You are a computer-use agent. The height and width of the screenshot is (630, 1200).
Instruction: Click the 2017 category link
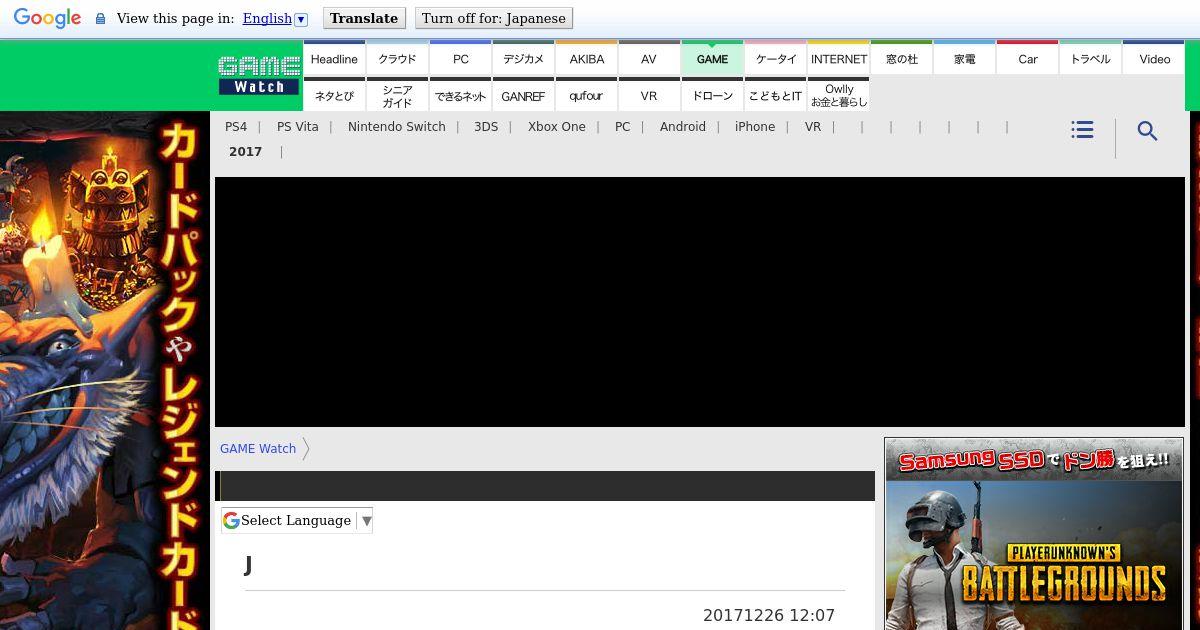click(x=245, y=152)
